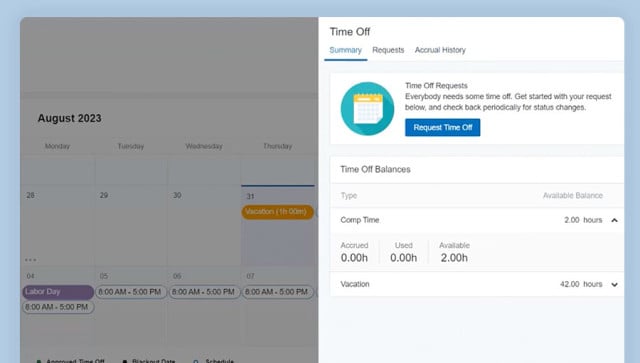
Task: Click the 8:00 AM - 5:00 PM shift on day 05
Action: (x=131, y=292)
